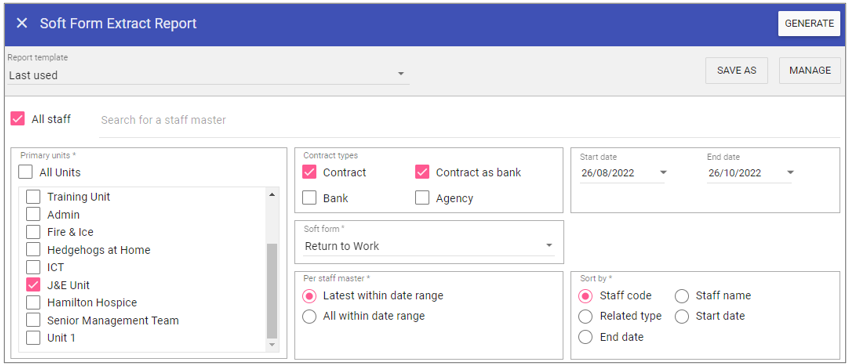
Task: Choose Related type sort option
Action: click(x=585, y=316)
